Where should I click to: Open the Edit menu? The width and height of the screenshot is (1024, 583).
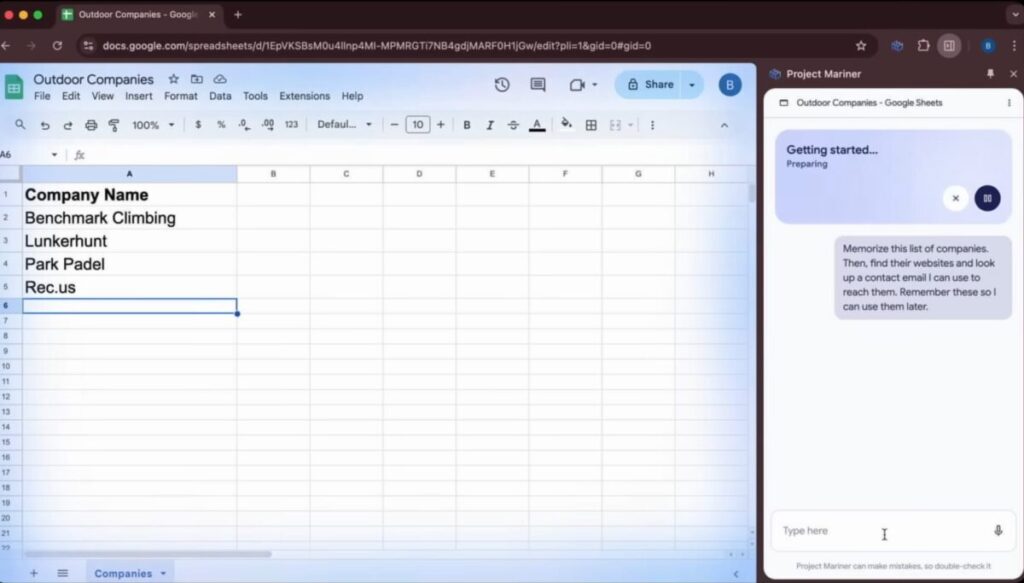[x=71, y=96]
